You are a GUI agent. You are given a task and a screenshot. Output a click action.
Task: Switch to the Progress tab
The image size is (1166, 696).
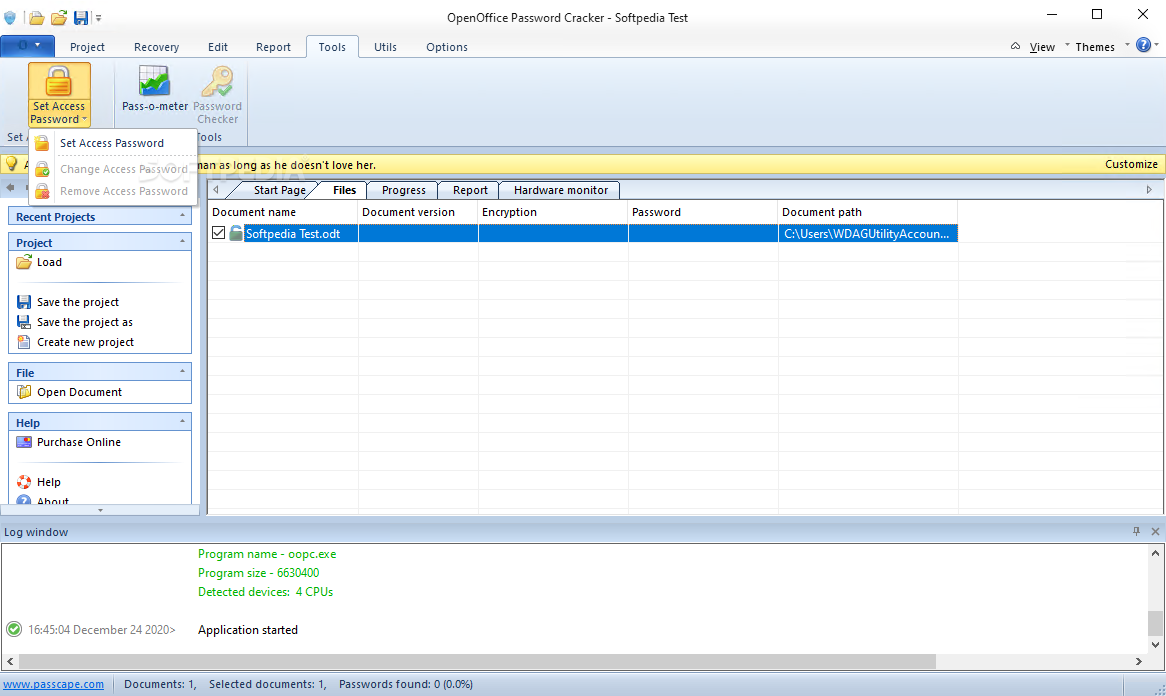click(x=404, y=190)
